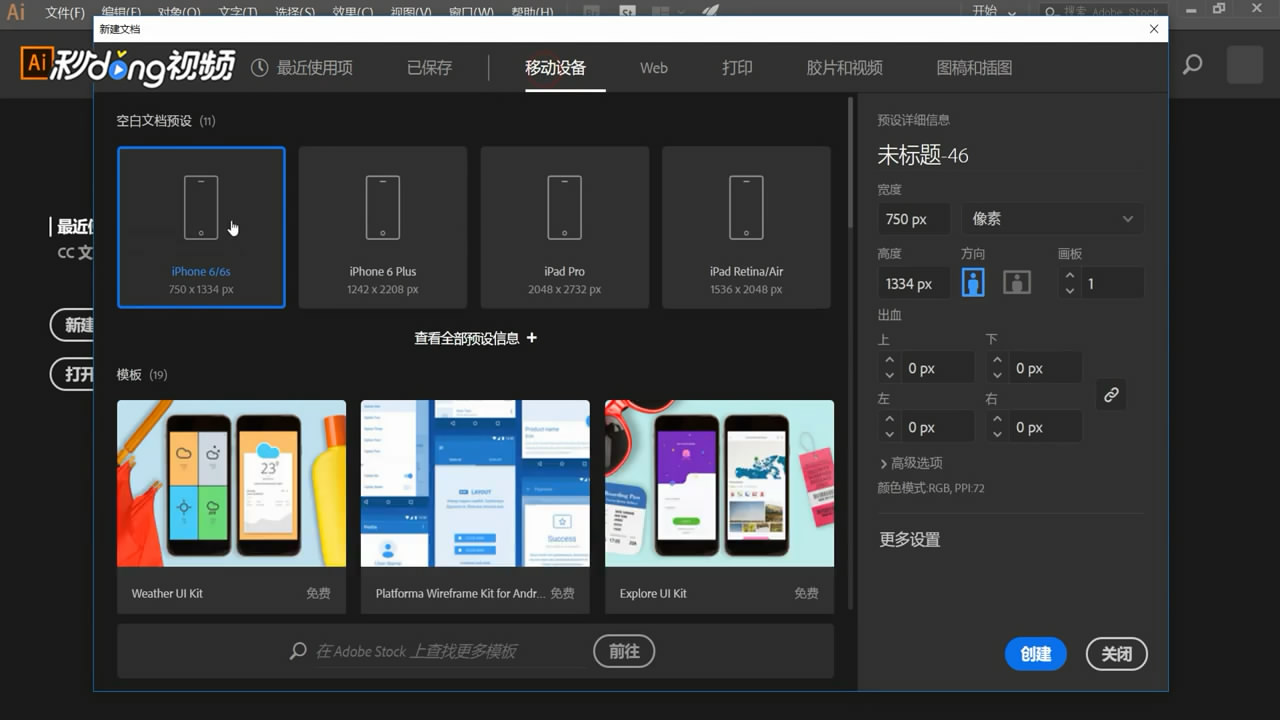The image size is (1280, 720).
Task: Select portrait orientation icon
Action: coord(973,283)
